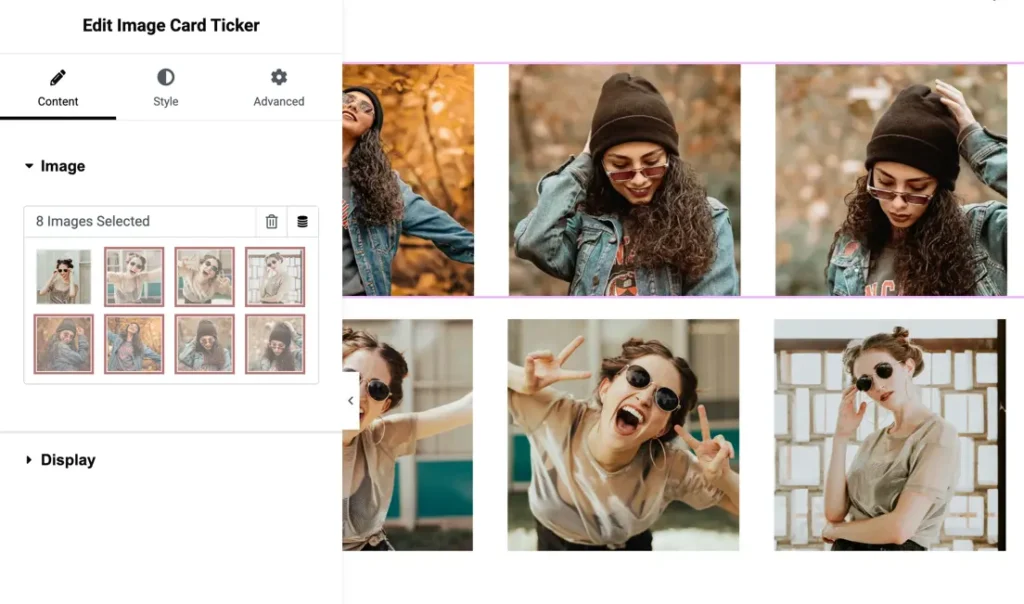Viewport: 1024px width, 604px height.
Task: Collapse the editor panel with the arrow handle
Action: [351, 401]
